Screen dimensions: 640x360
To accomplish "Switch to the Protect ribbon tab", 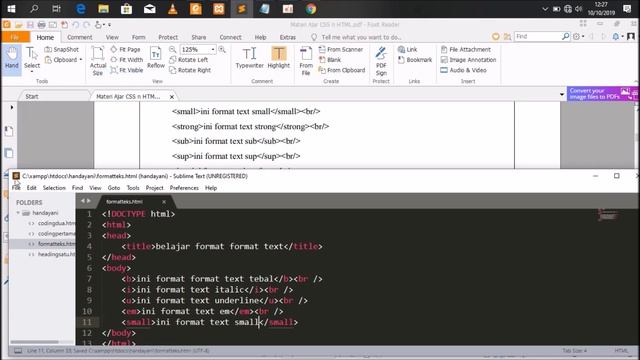I will click(168, 37).
